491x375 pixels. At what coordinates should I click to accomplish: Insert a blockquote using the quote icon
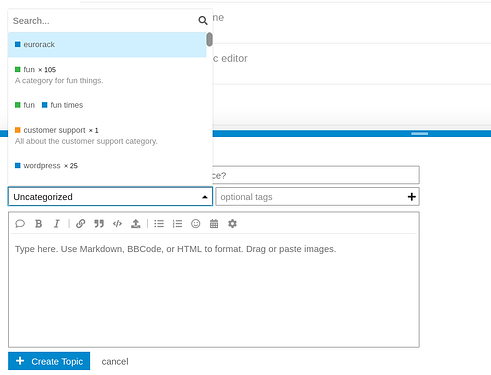[99, 224]
